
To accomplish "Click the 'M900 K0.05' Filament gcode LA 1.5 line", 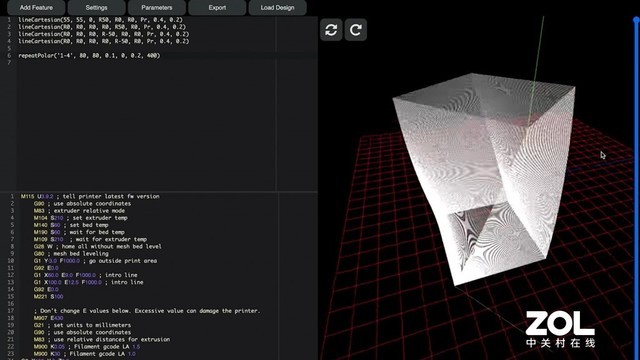I will pos(87,347).
